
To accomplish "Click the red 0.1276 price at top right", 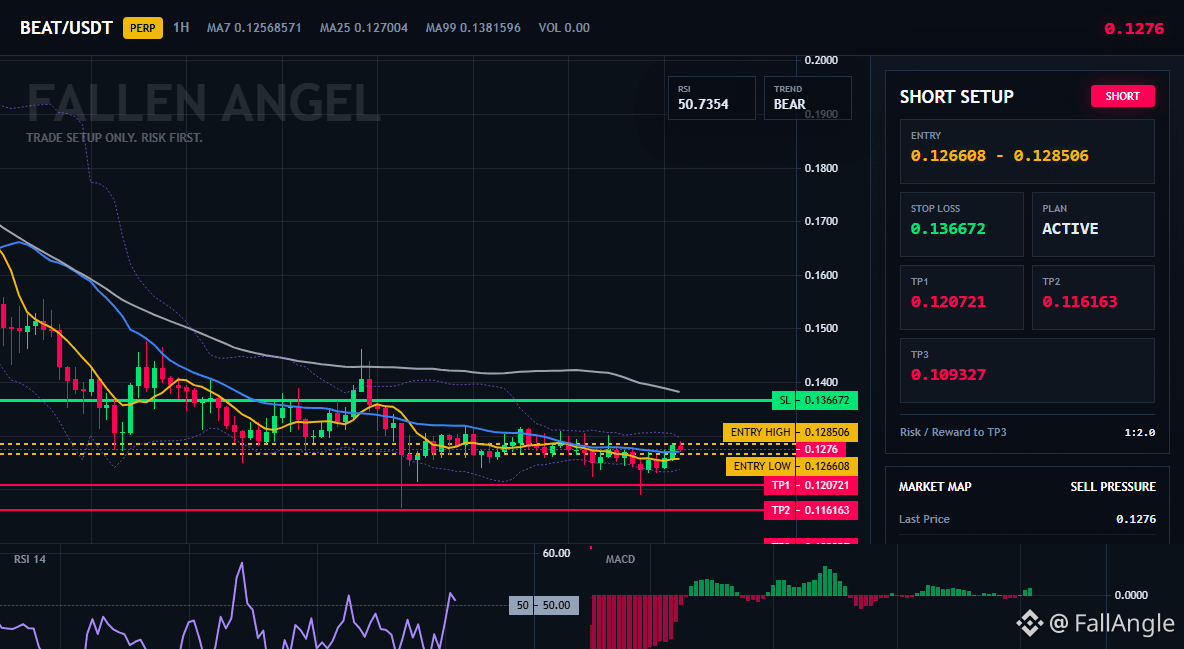I will (x=1133, y=29).
